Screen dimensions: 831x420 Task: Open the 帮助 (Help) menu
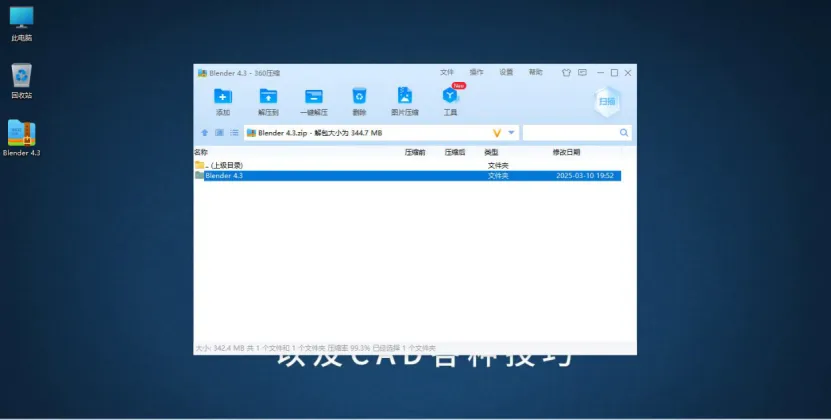click(x=536, y=72)
